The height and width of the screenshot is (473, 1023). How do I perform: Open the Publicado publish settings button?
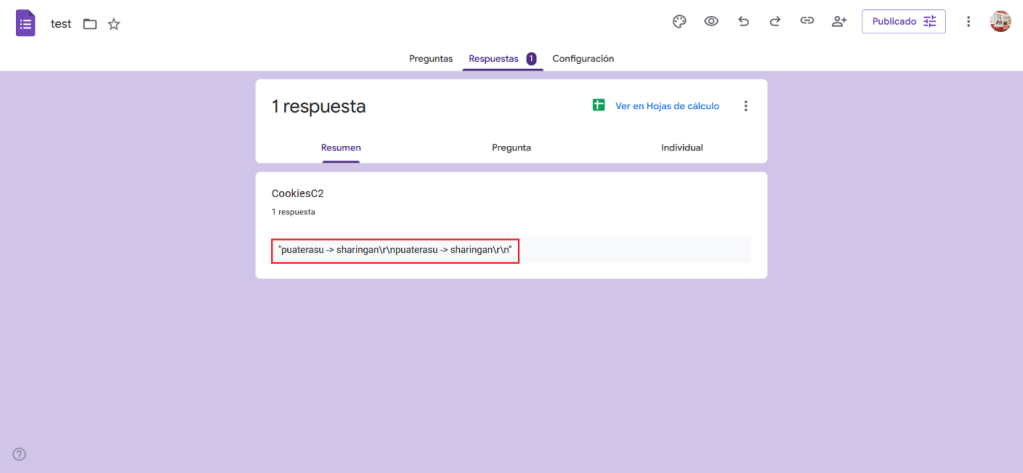(x=903, y=21)
